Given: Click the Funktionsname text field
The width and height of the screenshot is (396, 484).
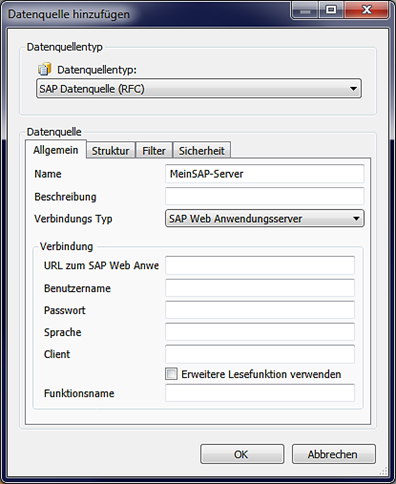Looking at the screenshot, I should point(260,393).
